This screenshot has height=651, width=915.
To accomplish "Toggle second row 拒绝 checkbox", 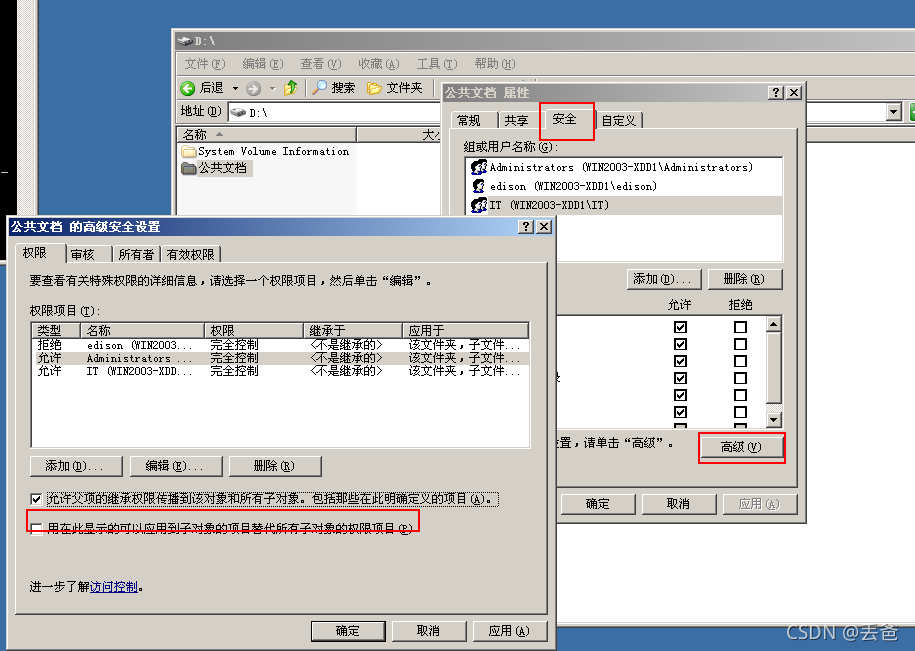I will pos(741,344).
